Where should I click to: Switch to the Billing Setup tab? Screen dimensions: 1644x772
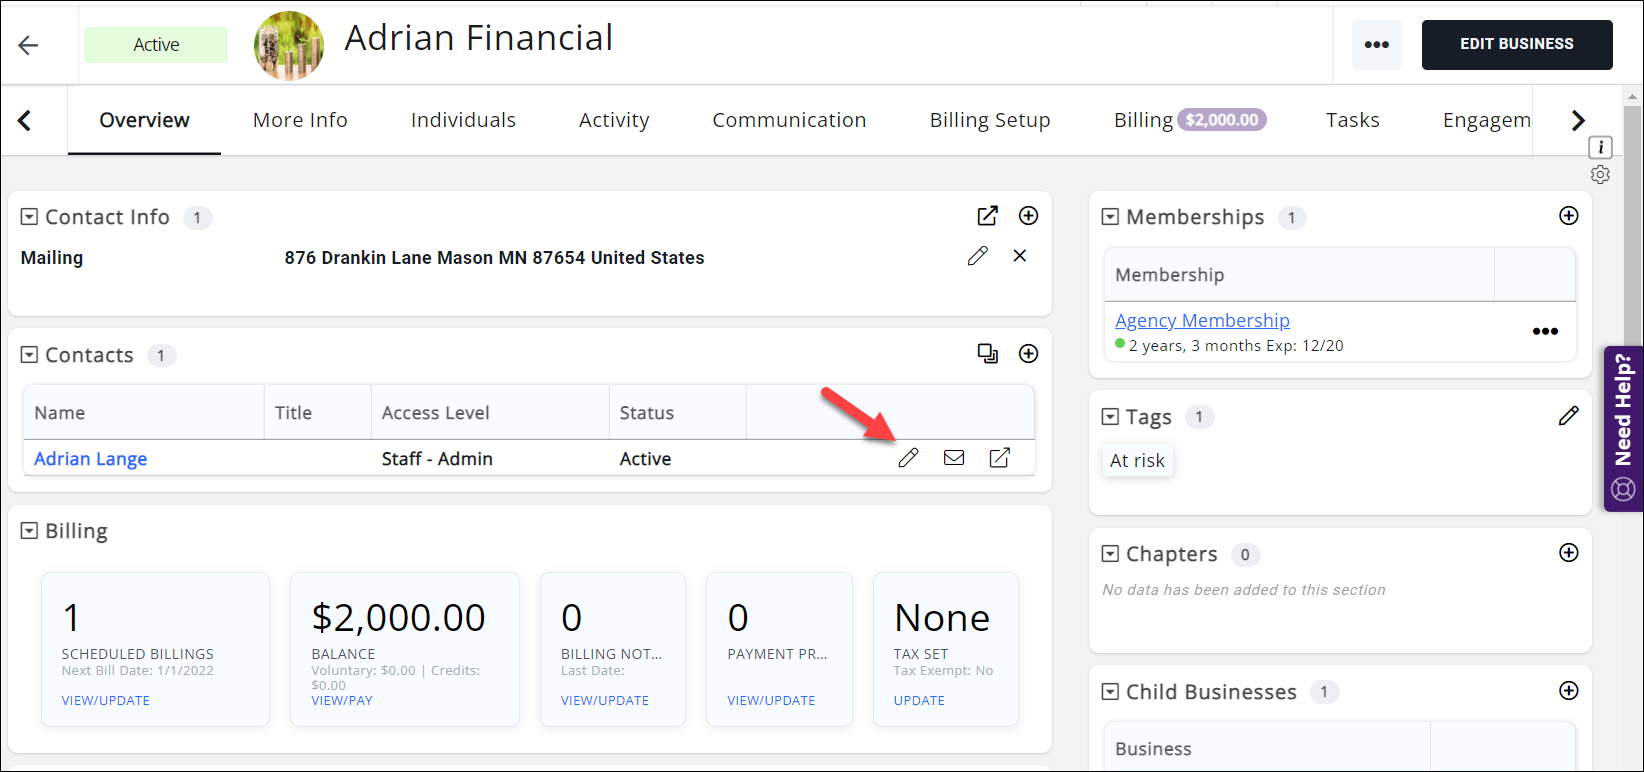point(989,120)
